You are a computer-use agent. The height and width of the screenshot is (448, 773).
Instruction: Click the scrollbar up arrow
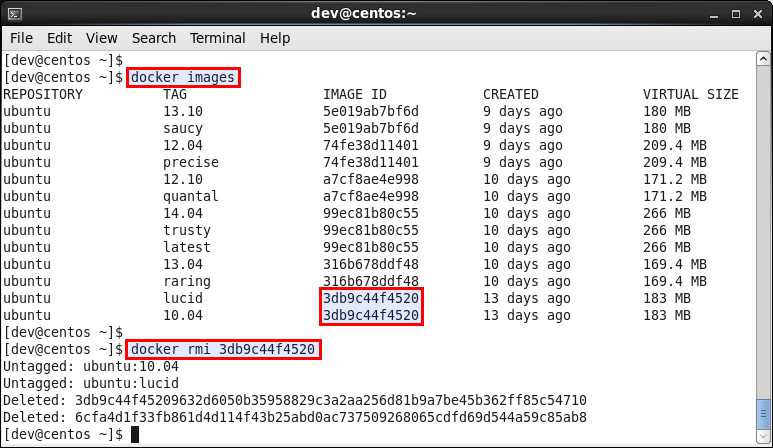point(763,59)
